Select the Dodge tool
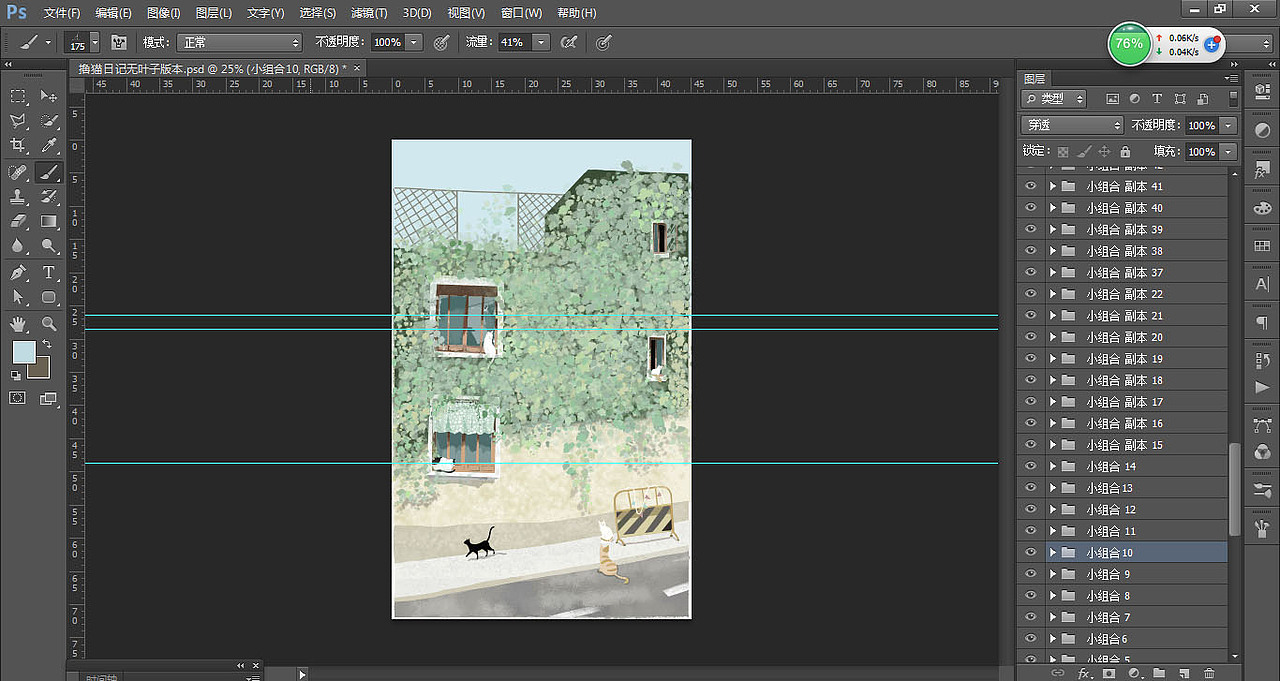Screen dimensions: 1280x681 [49, 246]
